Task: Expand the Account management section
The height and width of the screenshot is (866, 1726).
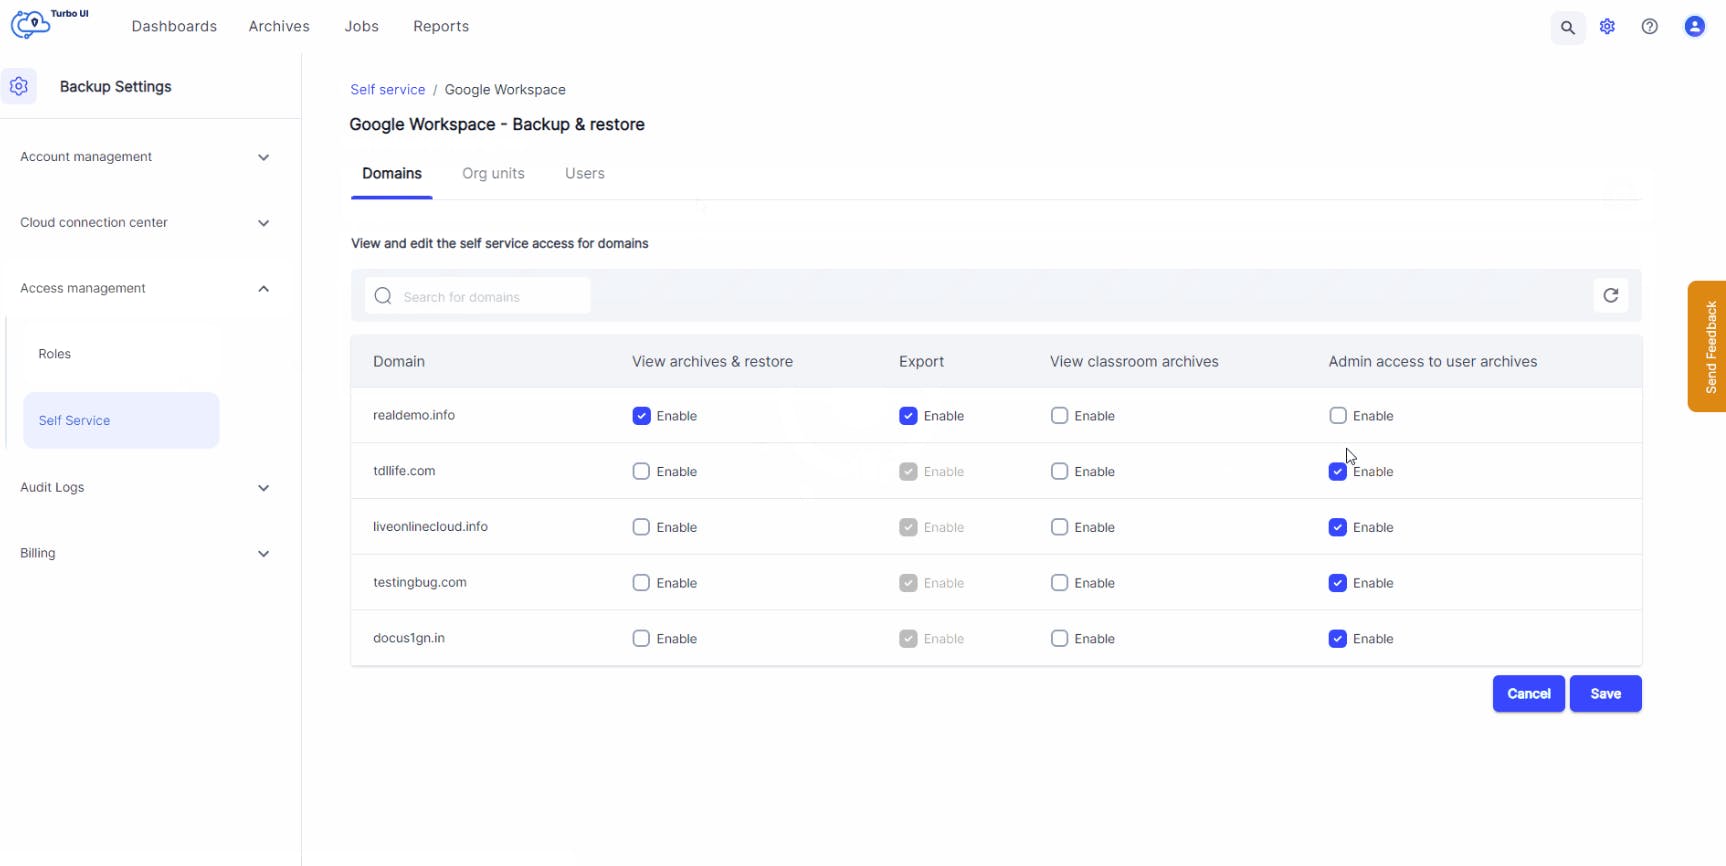Action: (263, 157)
